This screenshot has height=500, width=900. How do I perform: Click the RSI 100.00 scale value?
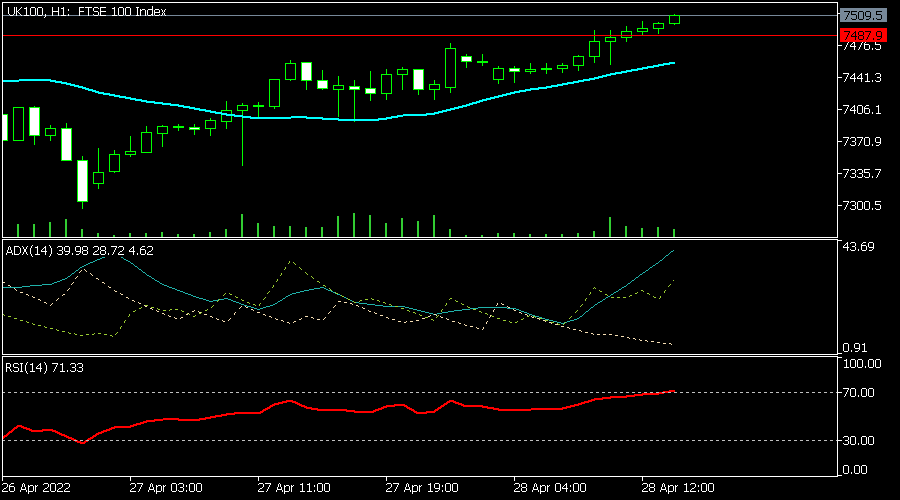pyautogui.click(x=862, y=364)
